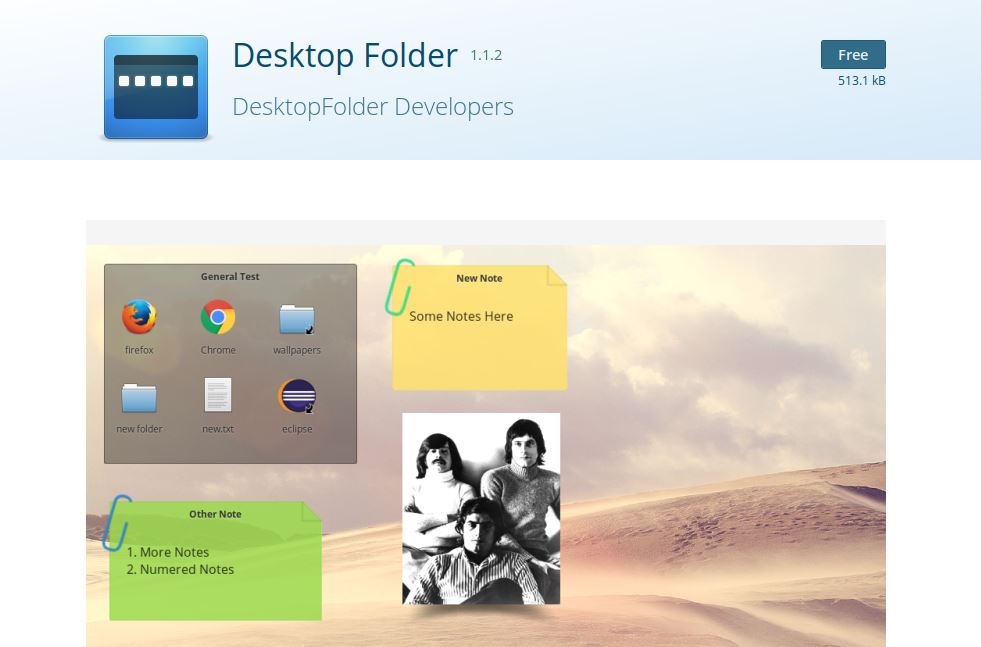The width and height of the screenshot is (981, 647).
Task: Click the "Desktop Folder" title text
Action: click(345, 55)
